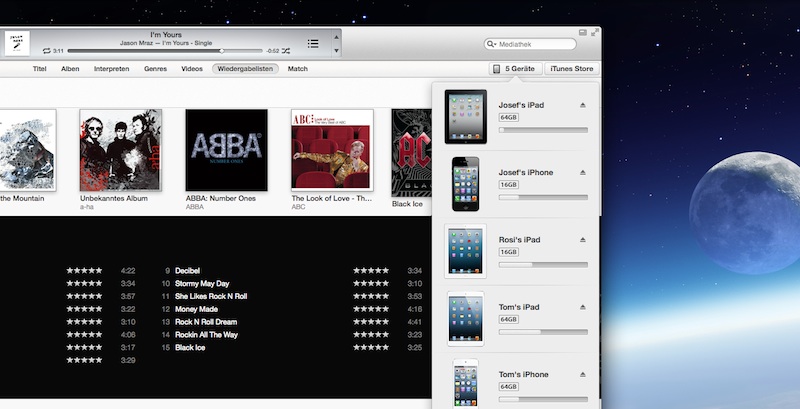Screen dimensions: 800x409
Task: Switch to the Alben tab
Action: pos(70,69)
